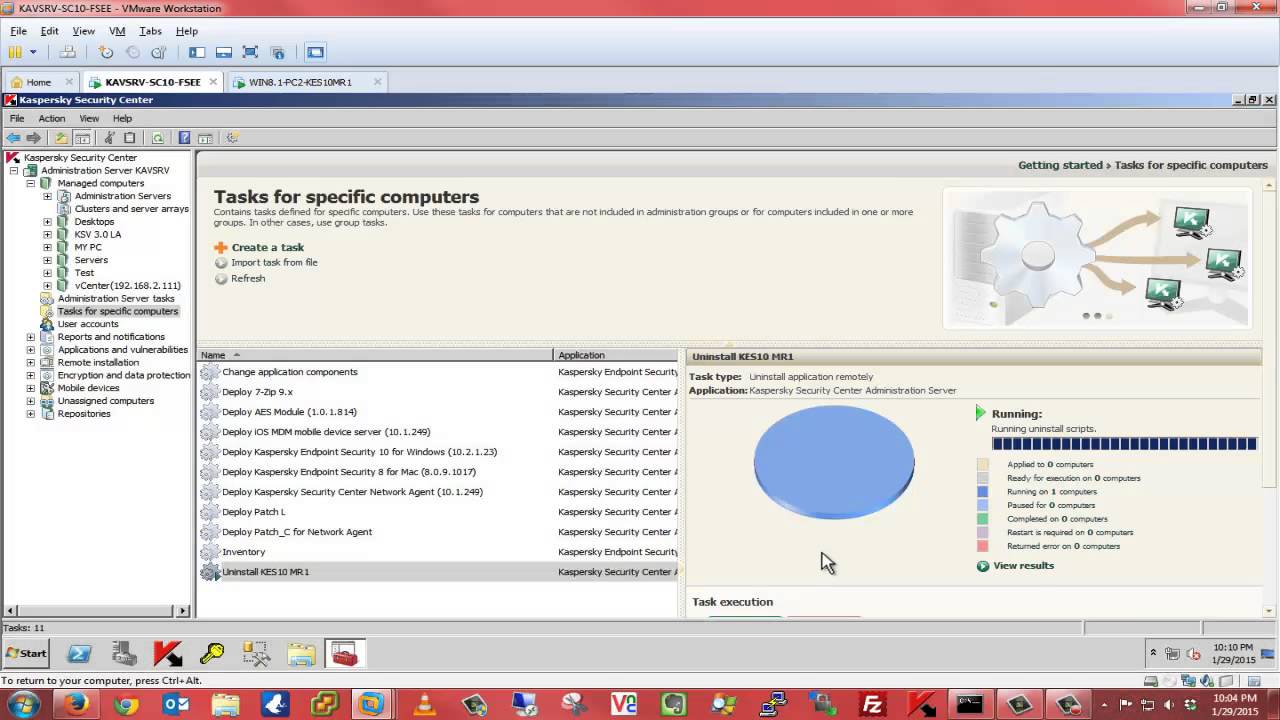Launch Google Chrome from host taskbar
Viewport: 1280px width, 720px height.
tap(126, 705)
